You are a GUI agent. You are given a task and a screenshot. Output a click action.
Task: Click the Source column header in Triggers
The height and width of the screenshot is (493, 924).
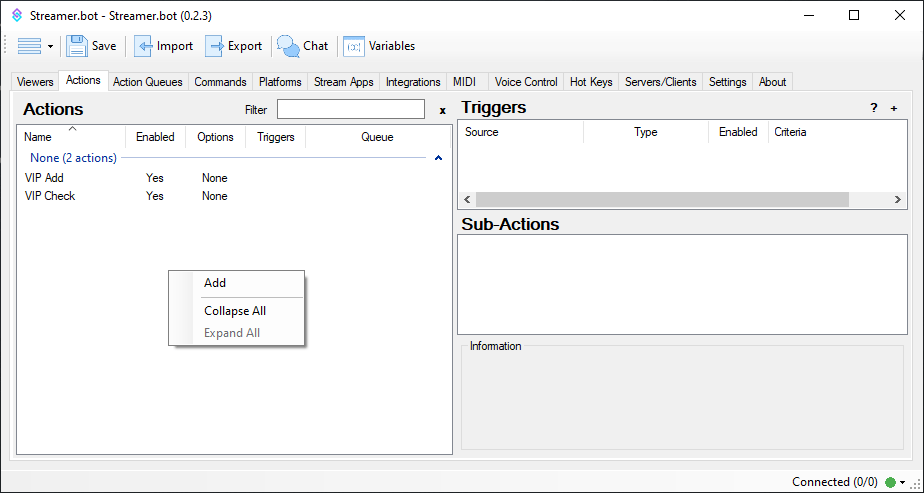coord(521,132)
